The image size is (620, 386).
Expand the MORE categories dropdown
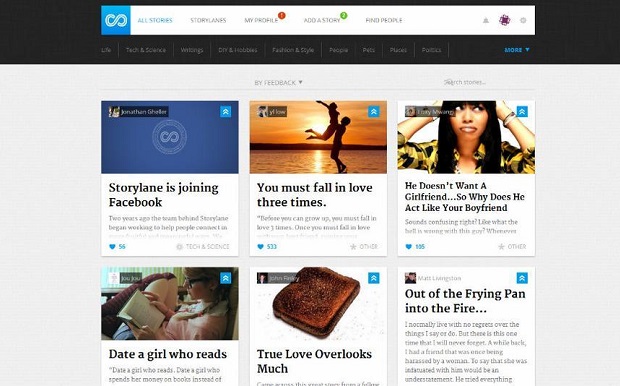click(x=517, y=50)
